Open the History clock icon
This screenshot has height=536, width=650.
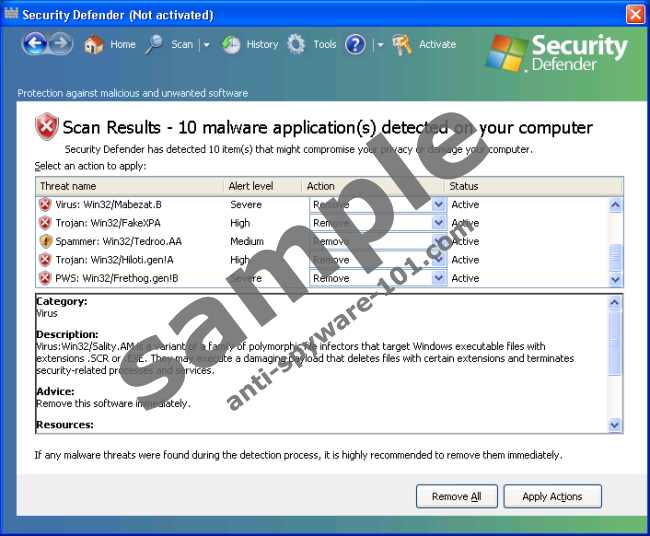point(231,45)
